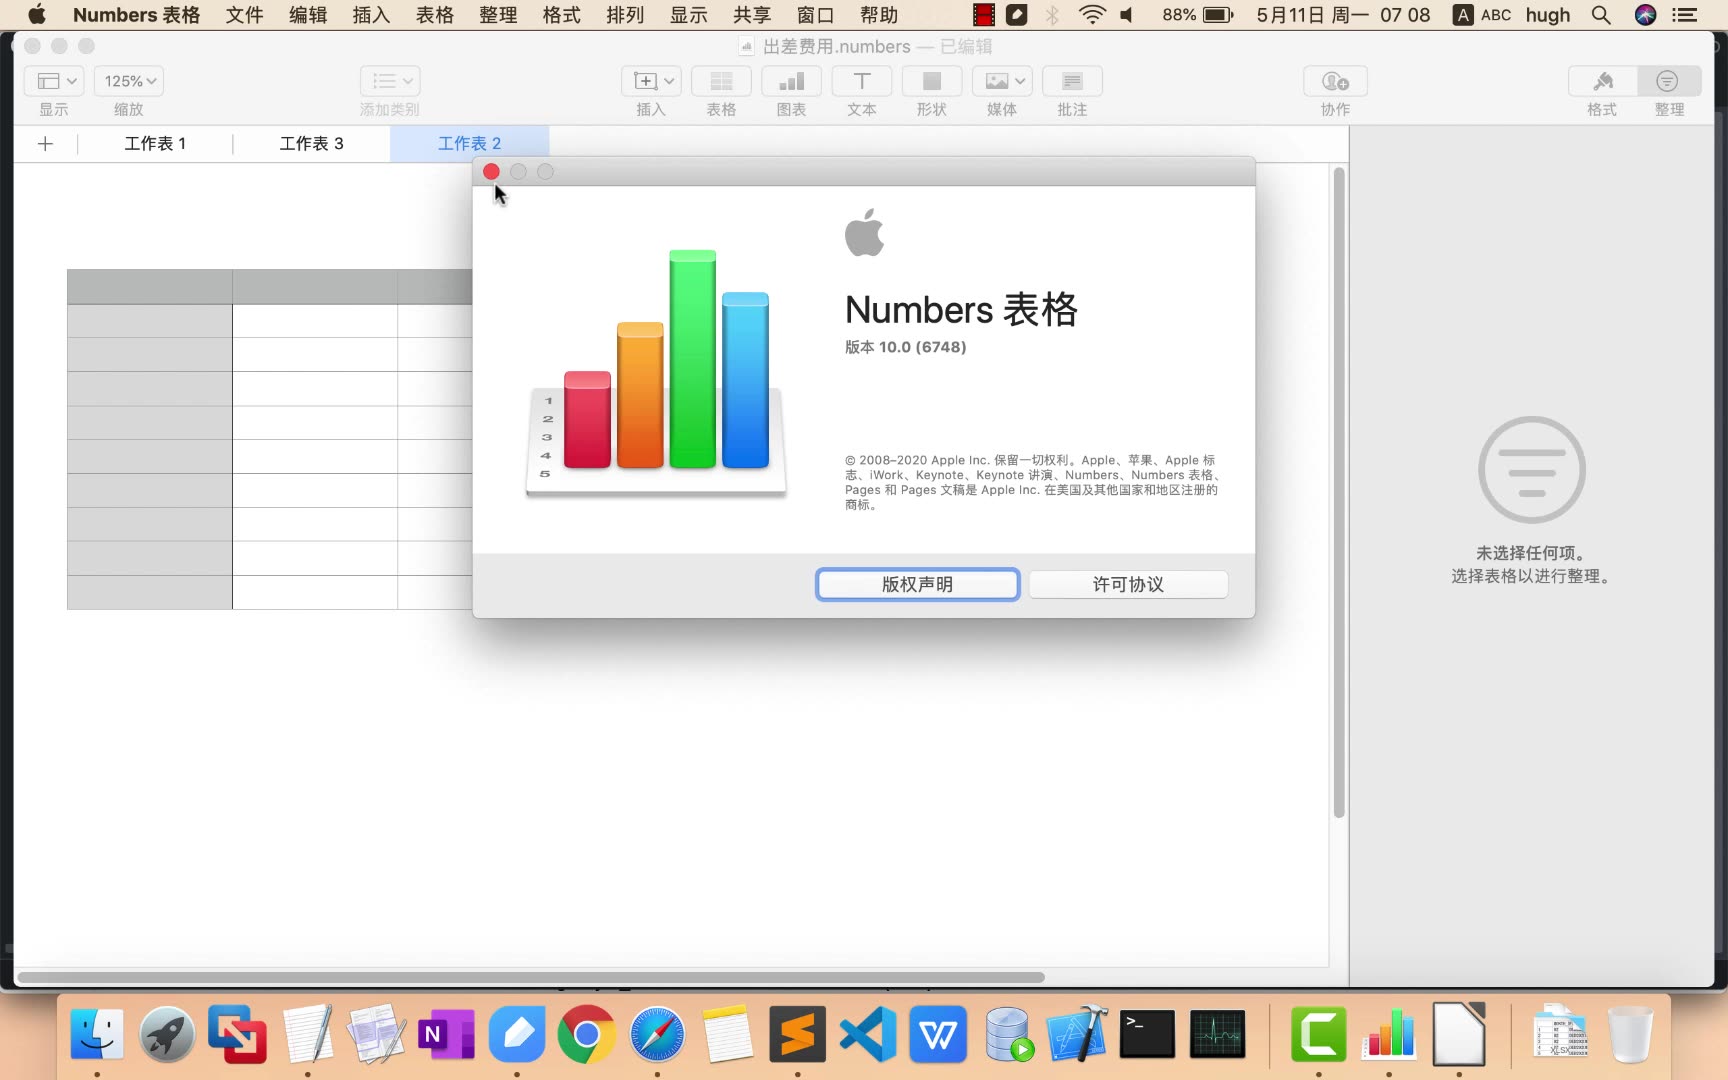Image resolution: width=1728 pixels, height=1080 pixels.
Task: Open the Numbers 表格 application menu
Action: click(x=136, y=15)
